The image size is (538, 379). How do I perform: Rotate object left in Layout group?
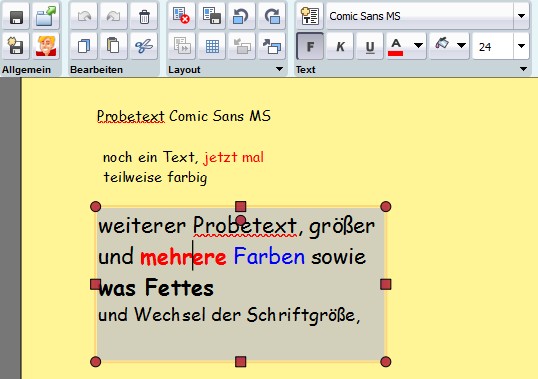pos(242,16)
